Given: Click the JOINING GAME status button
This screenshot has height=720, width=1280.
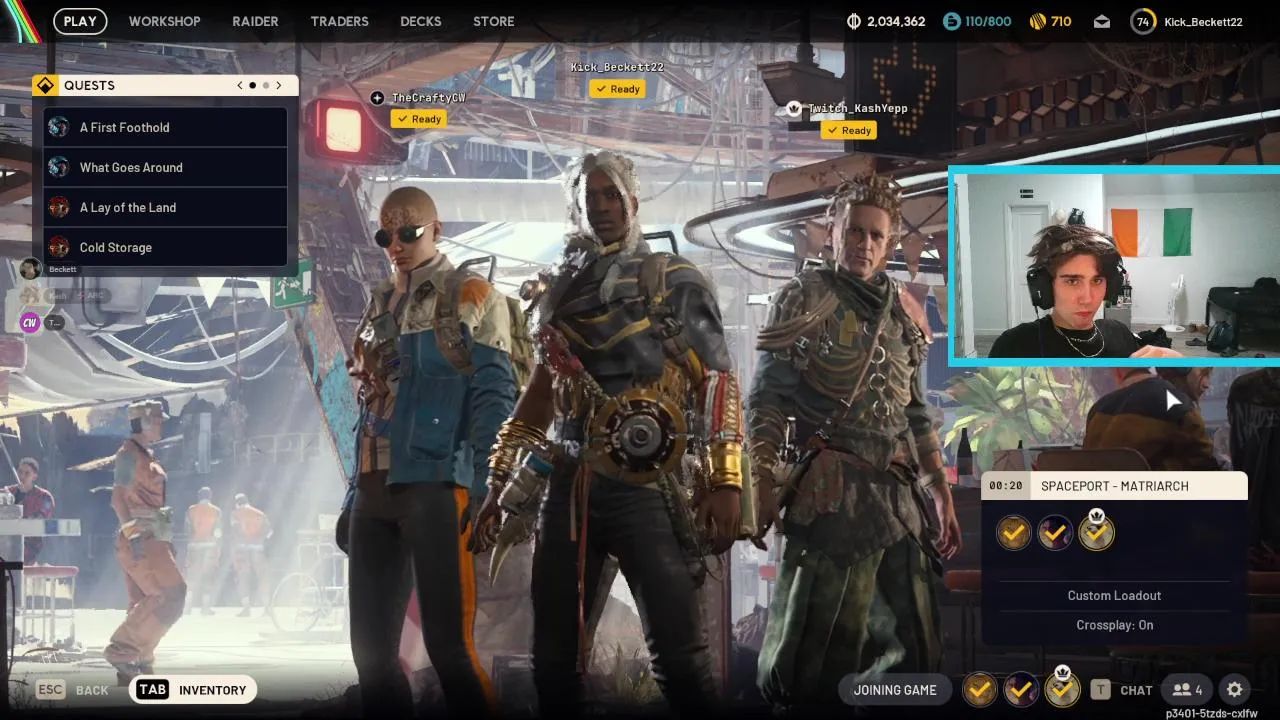Looking at the screenshot, I should (x=895, y=690).
